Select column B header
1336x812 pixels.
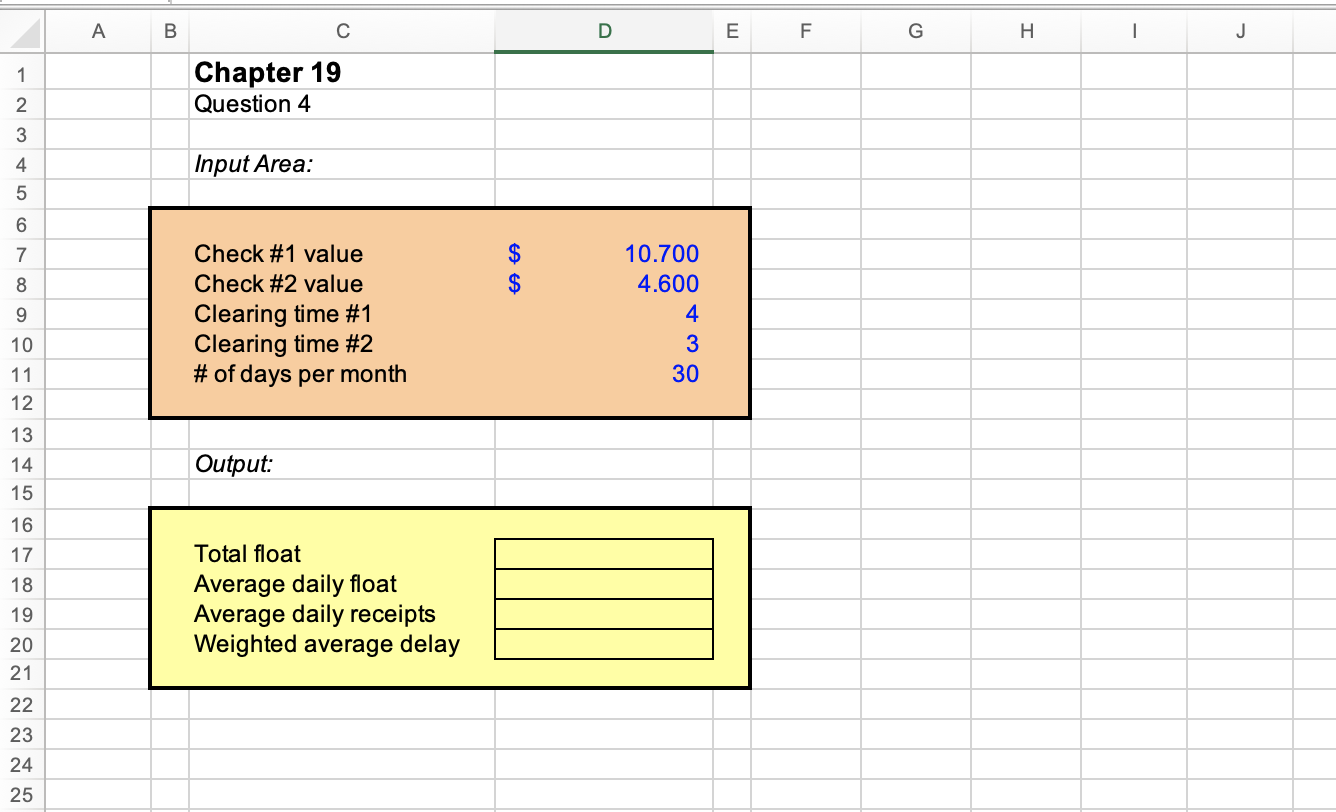pyautogui.click(x=169, y=32)
